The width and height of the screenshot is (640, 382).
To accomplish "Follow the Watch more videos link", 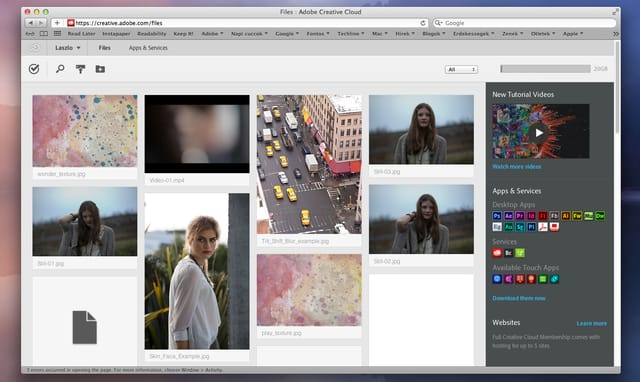I will (x=517, y=167).
